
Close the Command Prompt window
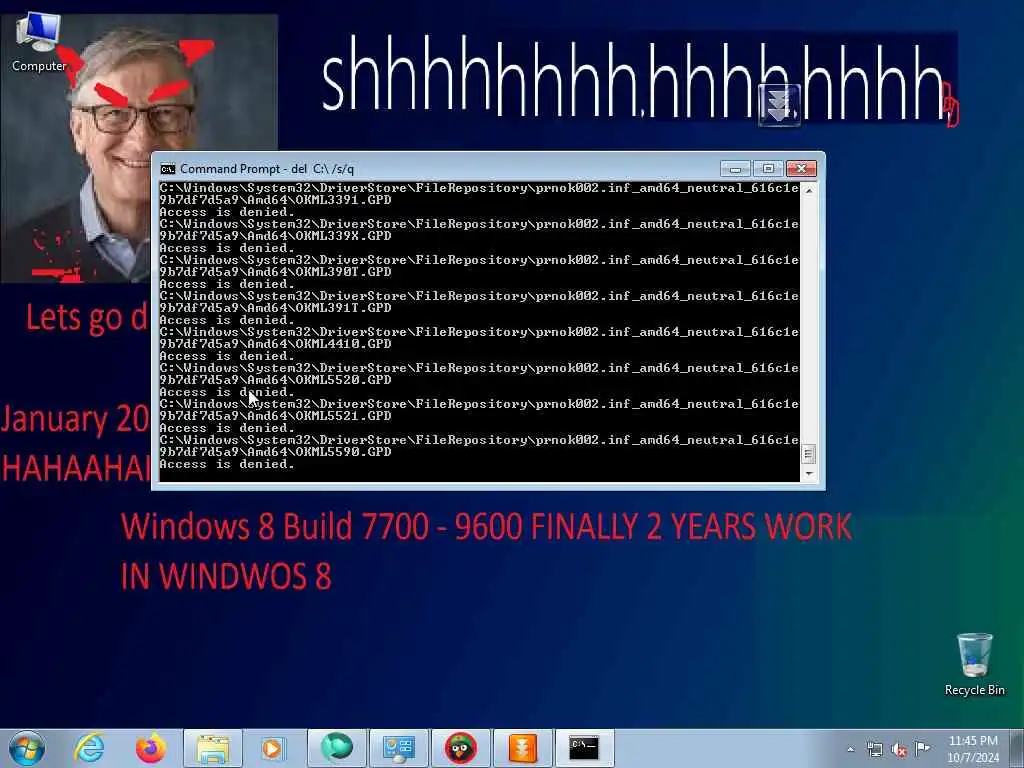click(x=801, y=169)
